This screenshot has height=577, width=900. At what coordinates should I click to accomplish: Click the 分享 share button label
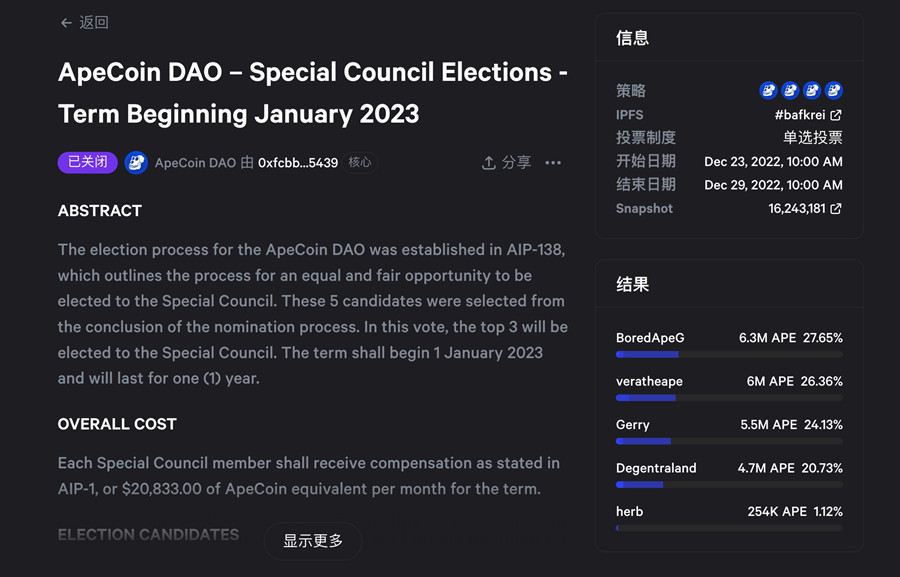pos(516,163)
